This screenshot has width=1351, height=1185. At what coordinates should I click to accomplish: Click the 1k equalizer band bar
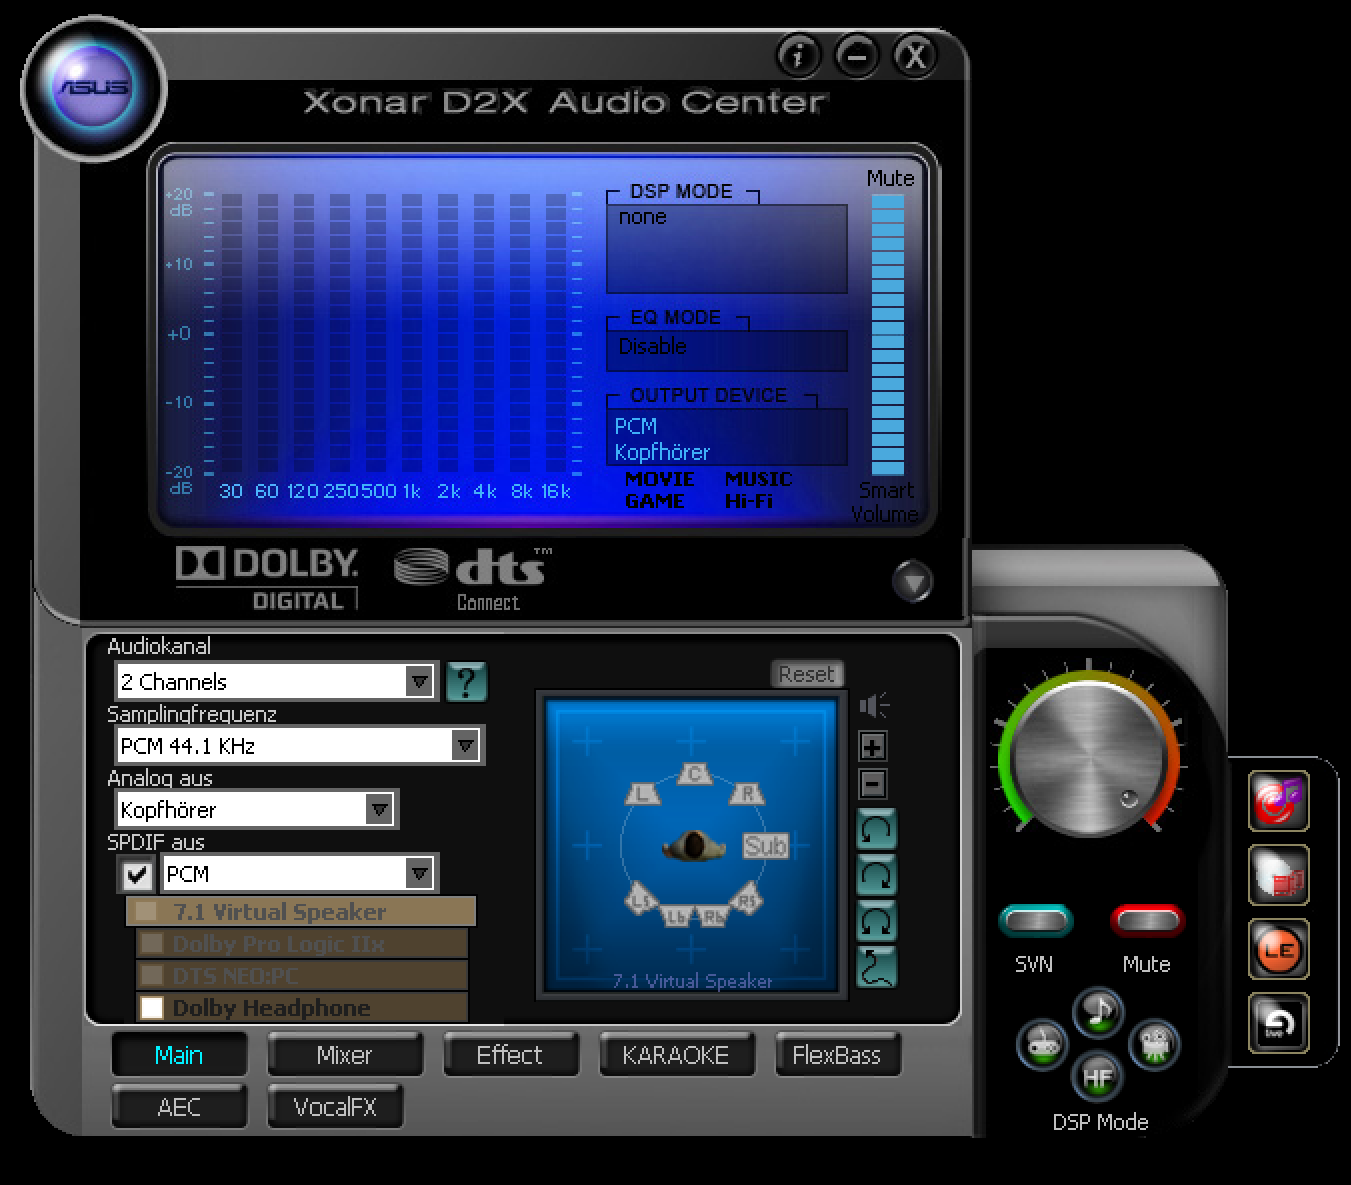coord(411,335)
